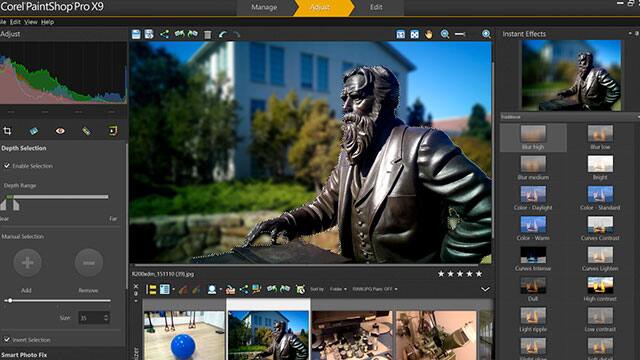This screenshot has height=360, width=640.
Task: Click the Delete trash can icon
Action: click(x=208, y=35)
